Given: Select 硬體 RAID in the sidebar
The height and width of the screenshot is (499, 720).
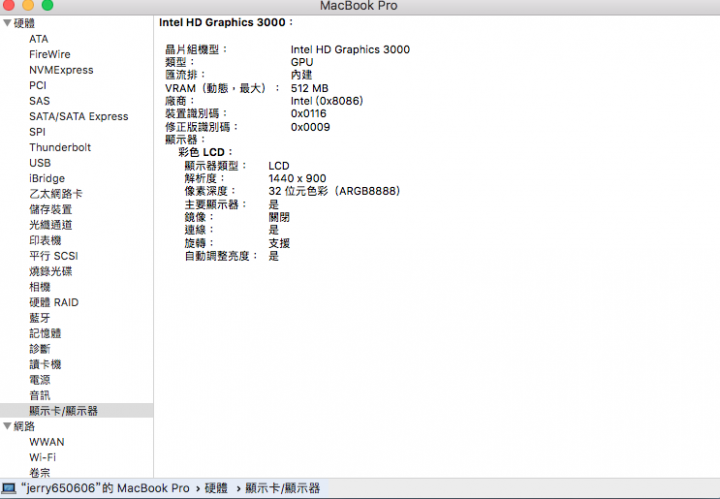Looking at the screenshot, I should point(54,303).
